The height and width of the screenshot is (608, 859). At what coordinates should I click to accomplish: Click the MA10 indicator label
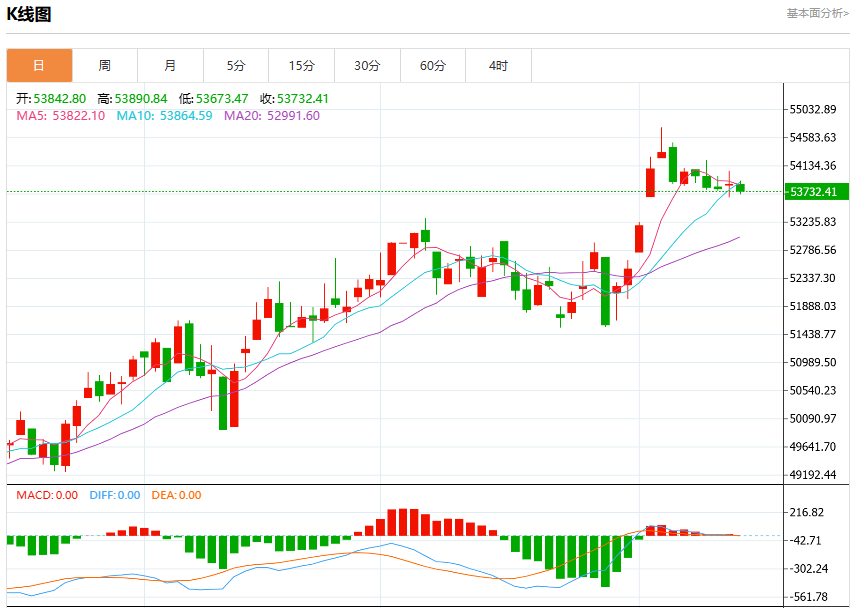(164, 116)
